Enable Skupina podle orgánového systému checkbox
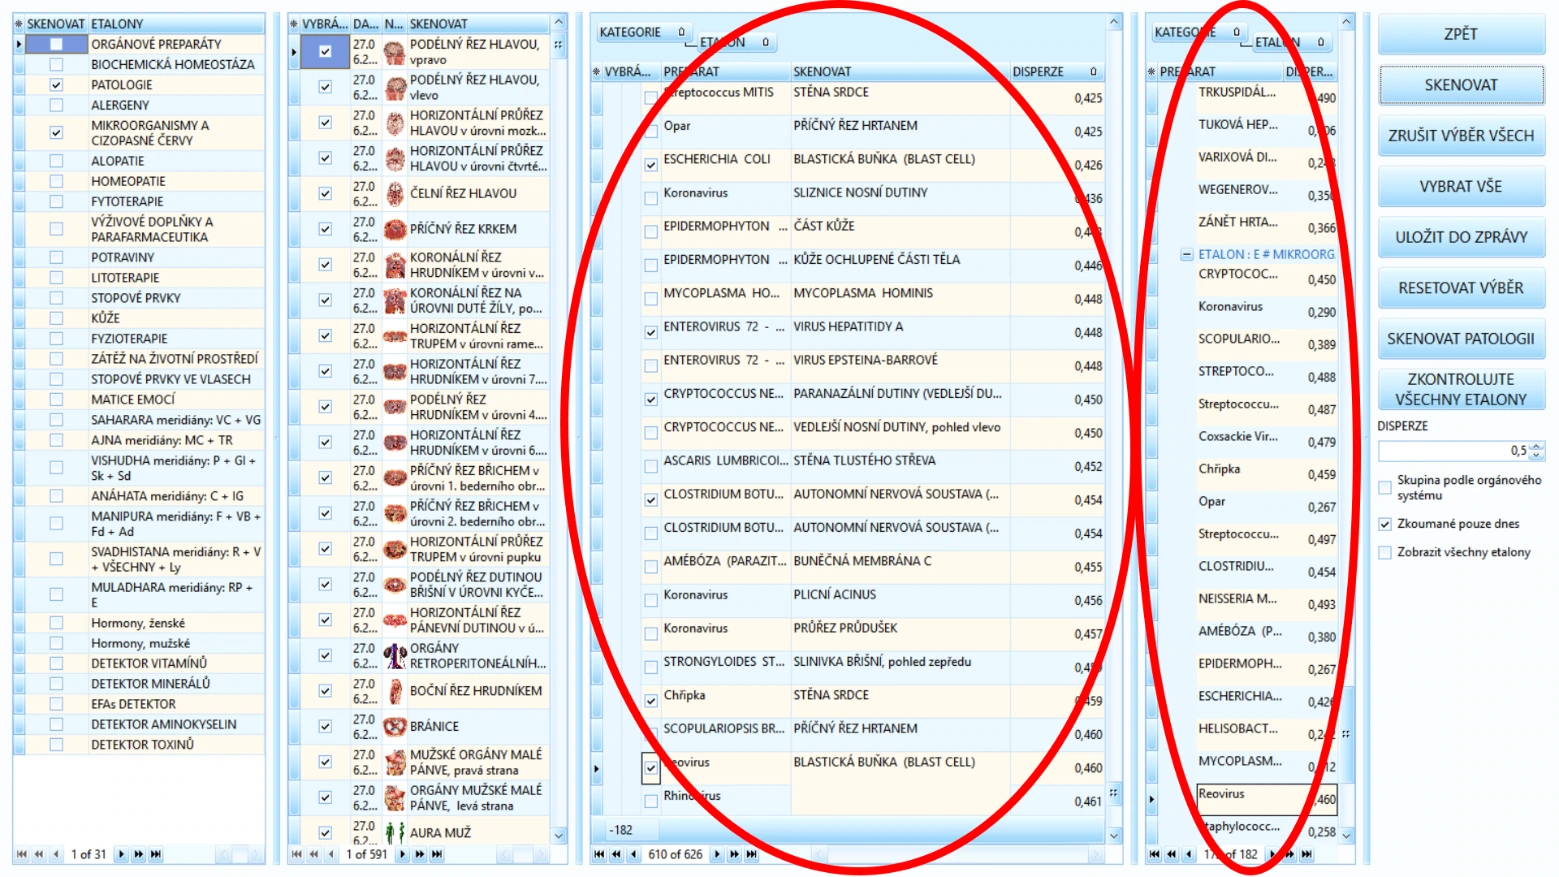 point(1385,488)
